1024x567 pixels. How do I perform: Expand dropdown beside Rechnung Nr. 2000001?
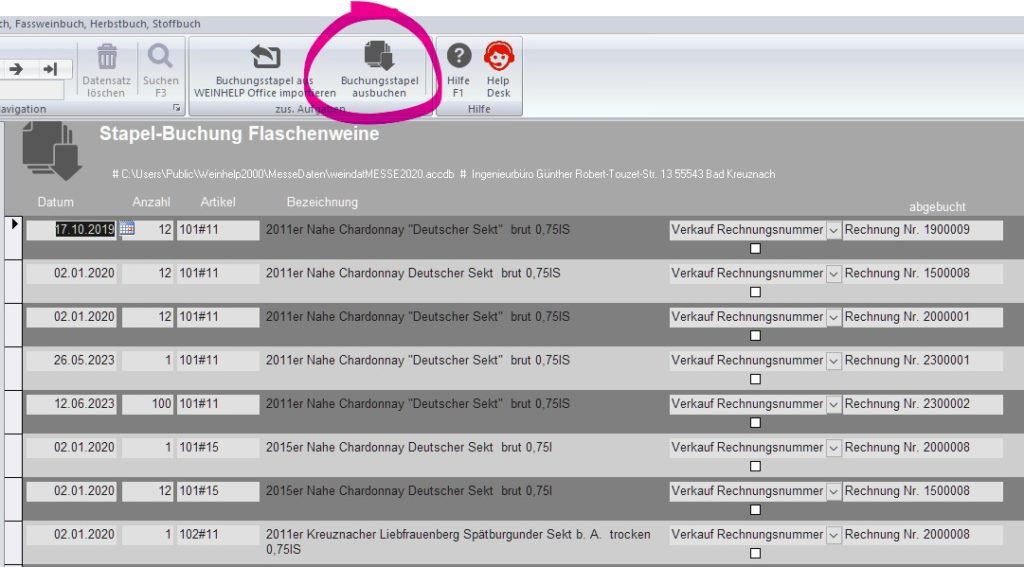tap(834, 317)
